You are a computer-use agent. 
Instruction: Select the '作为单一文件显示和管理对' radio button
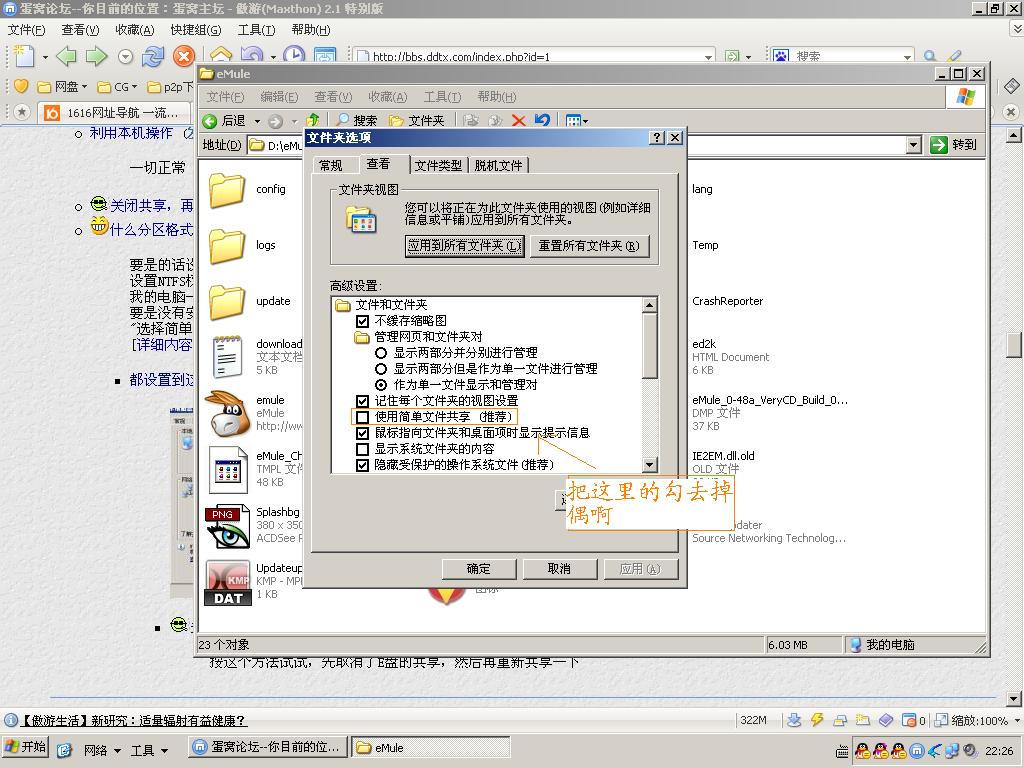click(381, 385)
